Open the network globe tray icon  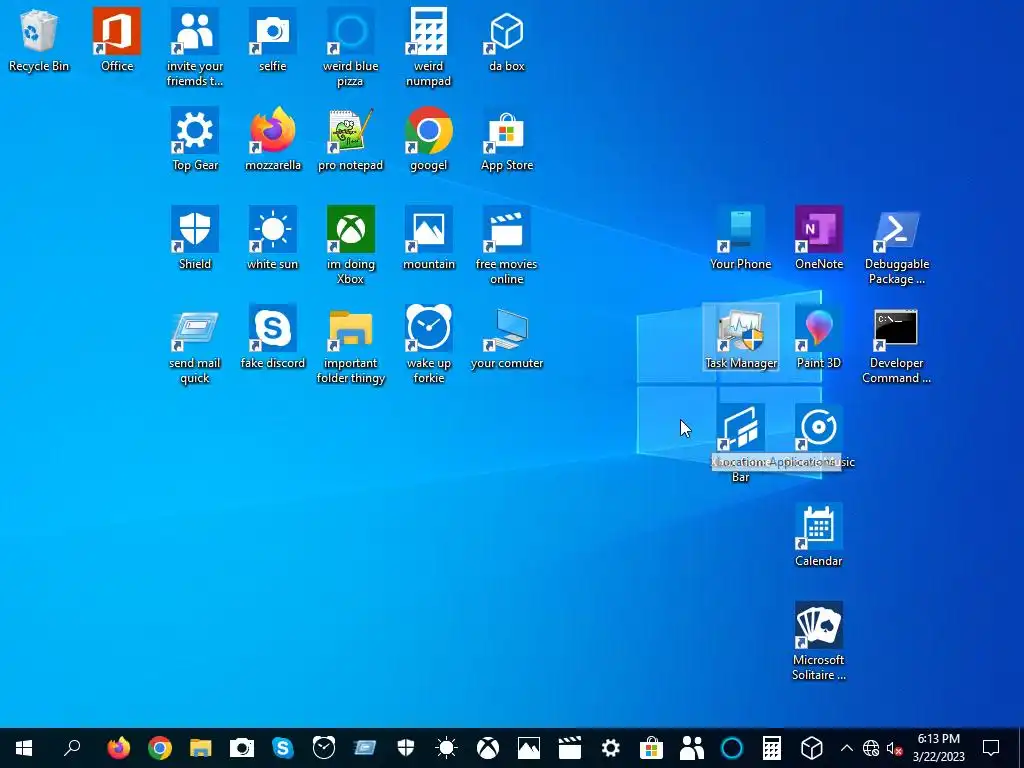[x=871, y=748]
